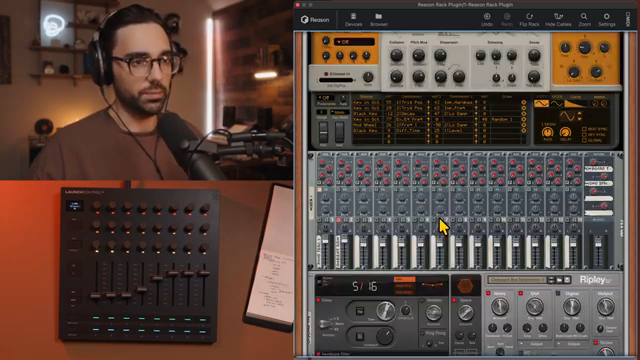640x360 pixels.
Task: Open the Devices panel
Action: point(353,20)
